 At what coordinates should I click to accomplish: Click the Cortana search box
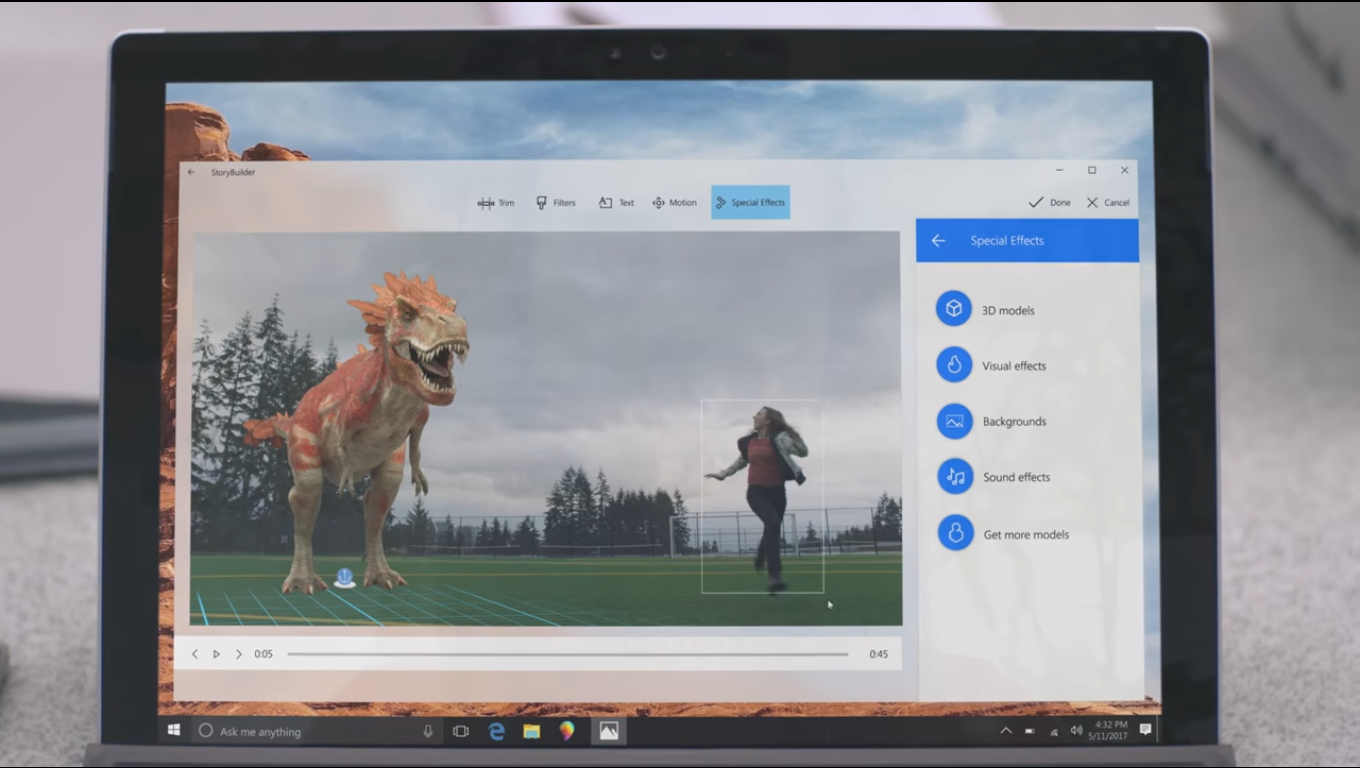[317, 731]
